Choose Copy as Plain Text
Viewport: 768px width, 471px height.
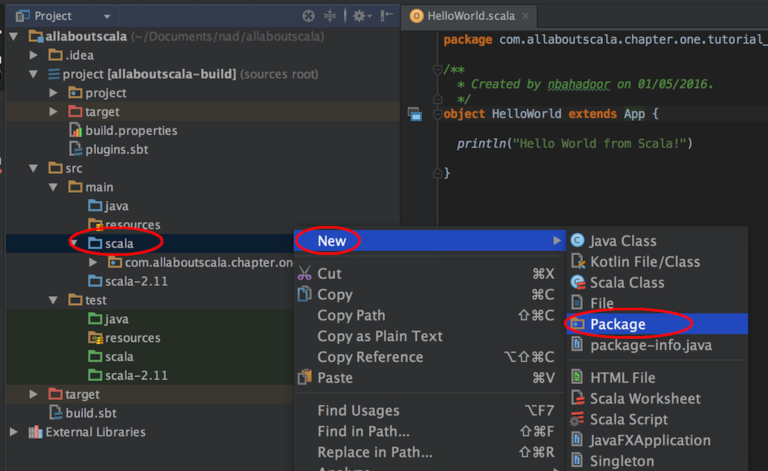430,336
